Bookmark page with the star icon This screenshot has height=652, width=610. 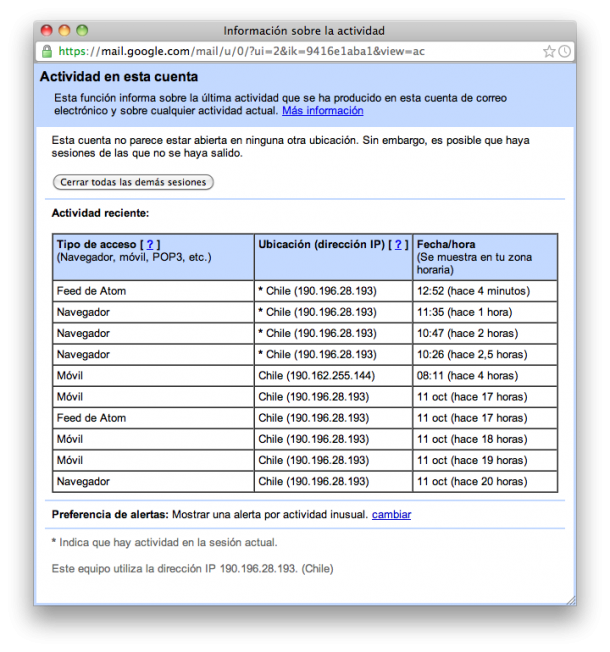(549, 51)
